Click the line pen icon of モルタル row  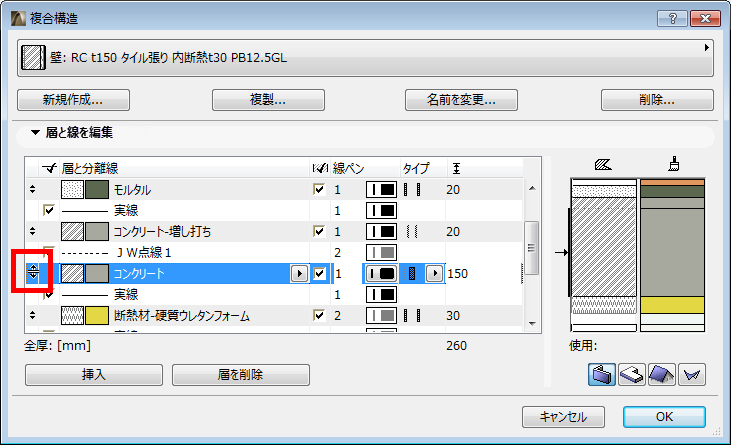coord(381,190)
